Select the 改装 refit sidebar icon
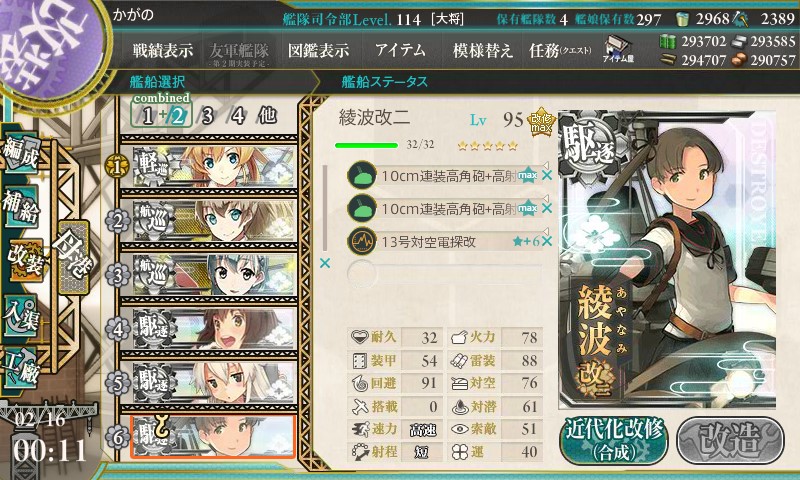Screen dimensions: 800x480 click(26, 260)
